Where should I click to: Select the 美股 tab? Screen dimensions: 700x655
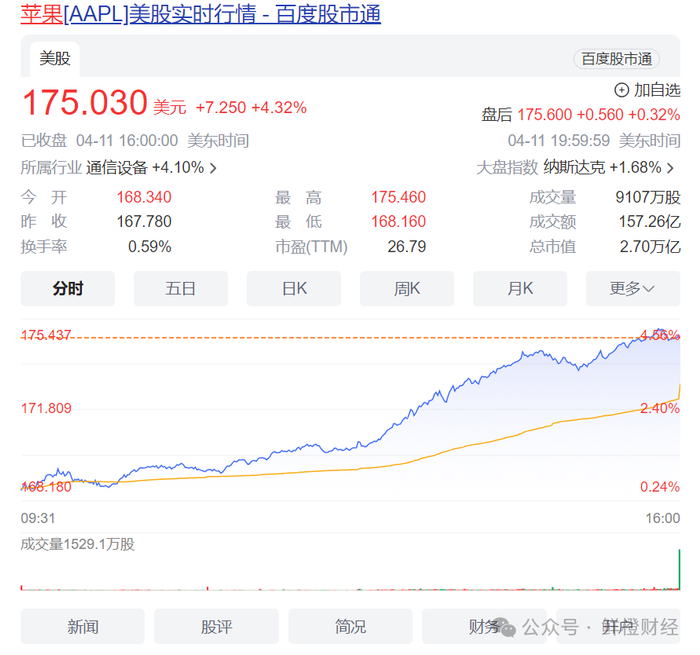(x=55, y=58)
